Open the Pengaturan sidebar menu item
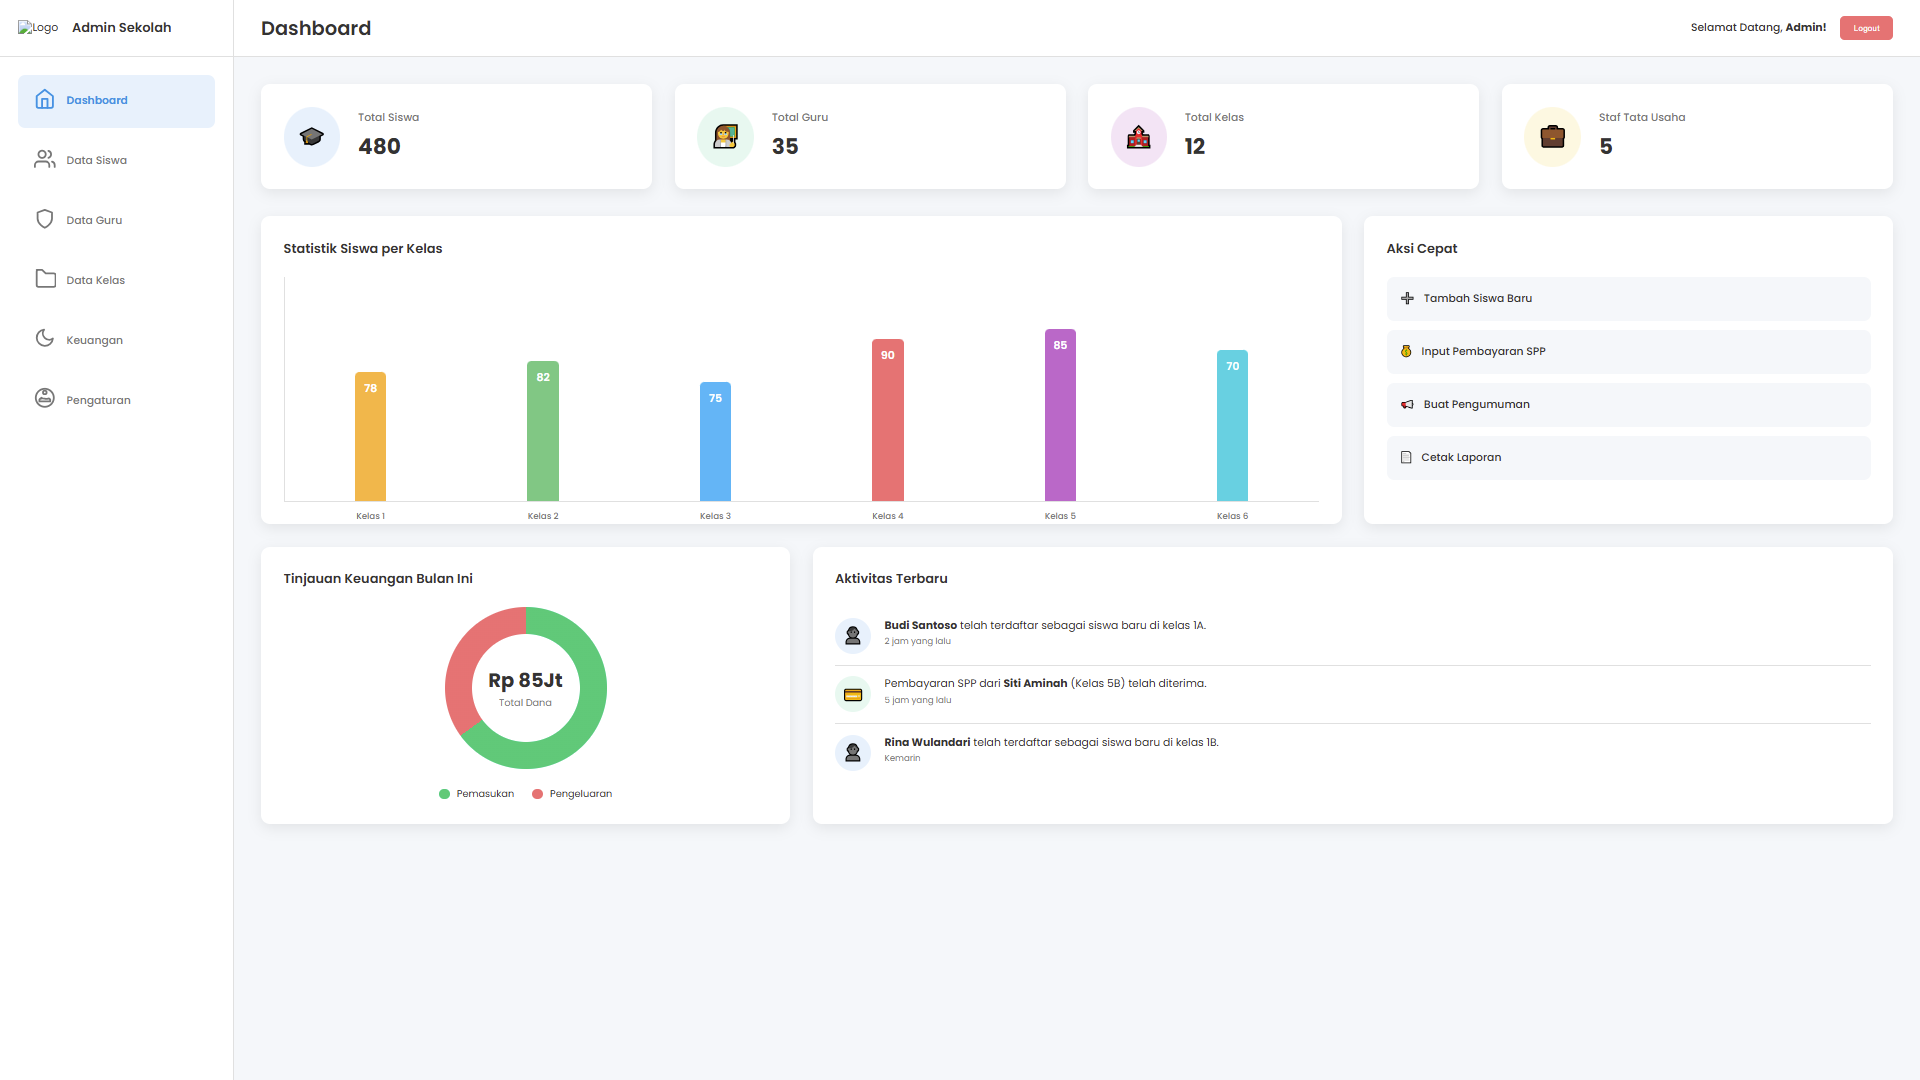Viewport: 1920px width, 1080px height. coord(98,400)
